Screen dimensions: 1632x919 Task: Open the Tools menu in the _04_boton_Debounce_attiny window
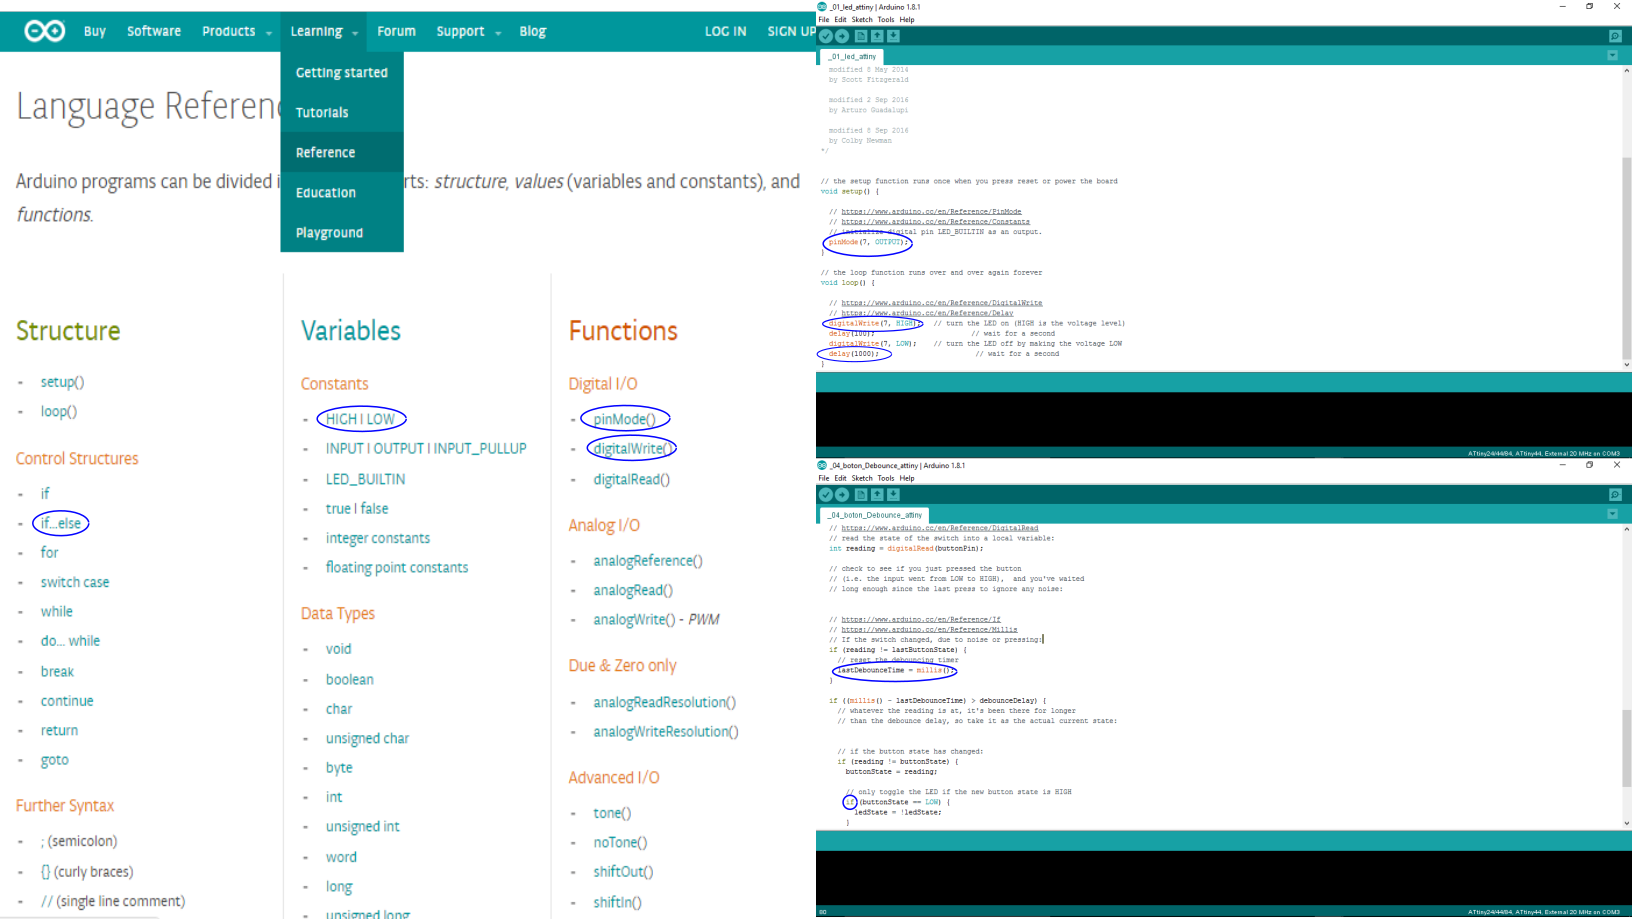click(886, 479)
